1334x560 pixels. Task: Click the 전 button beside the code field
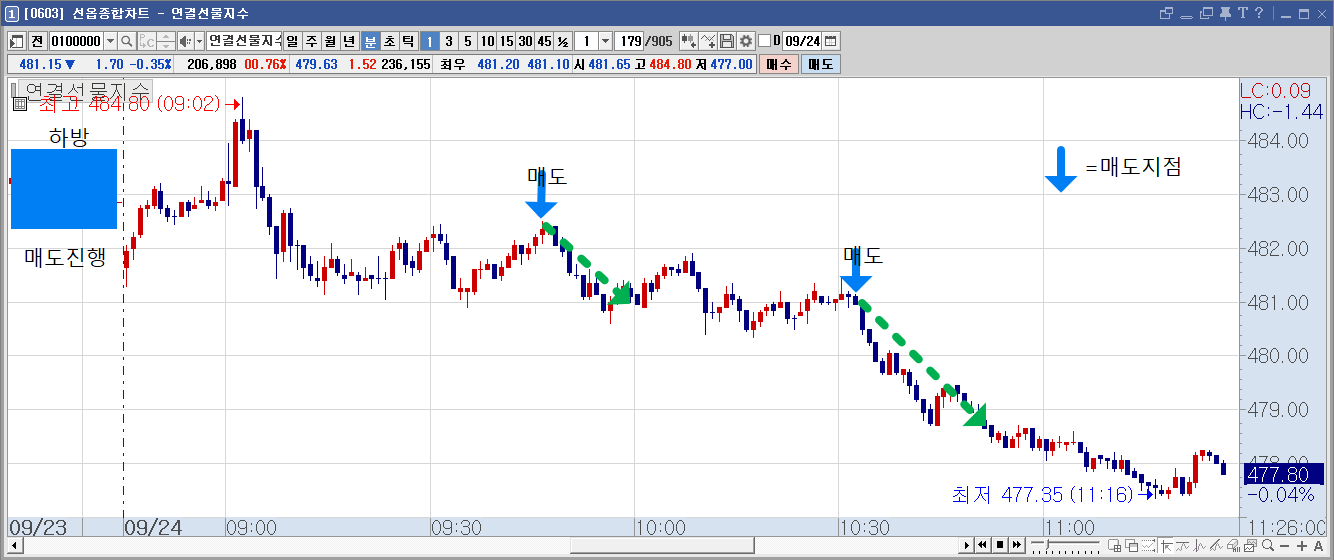(37, 41)
